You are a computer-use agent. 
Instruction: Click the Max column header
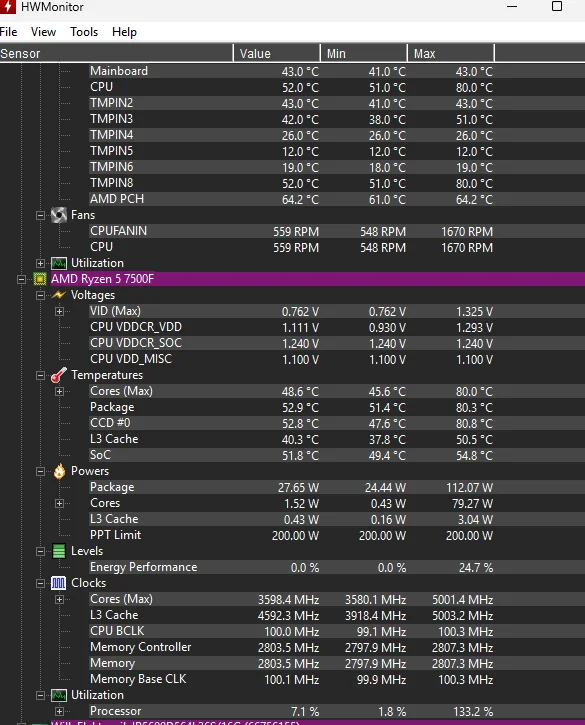(451, 53)
